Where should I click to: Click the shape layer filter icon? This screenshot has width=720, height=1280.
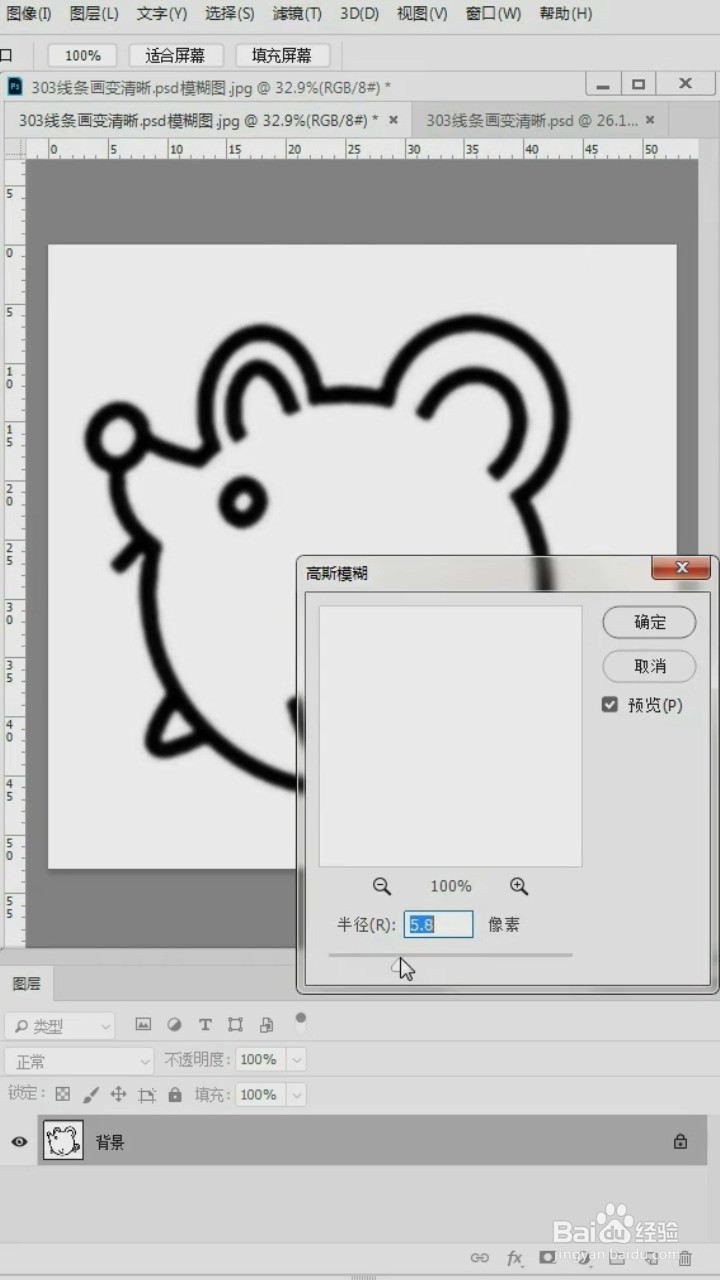[x=235, y=1025]
